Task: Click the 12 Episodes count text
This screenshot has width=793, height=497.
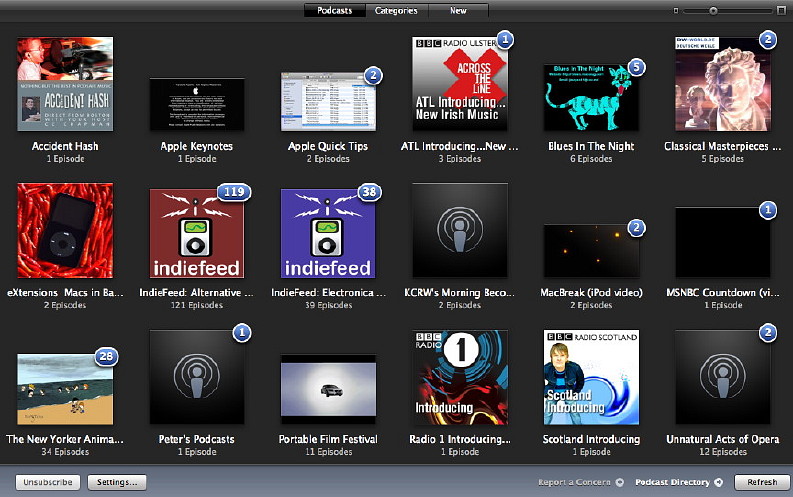Action: [x=723, y=452]
